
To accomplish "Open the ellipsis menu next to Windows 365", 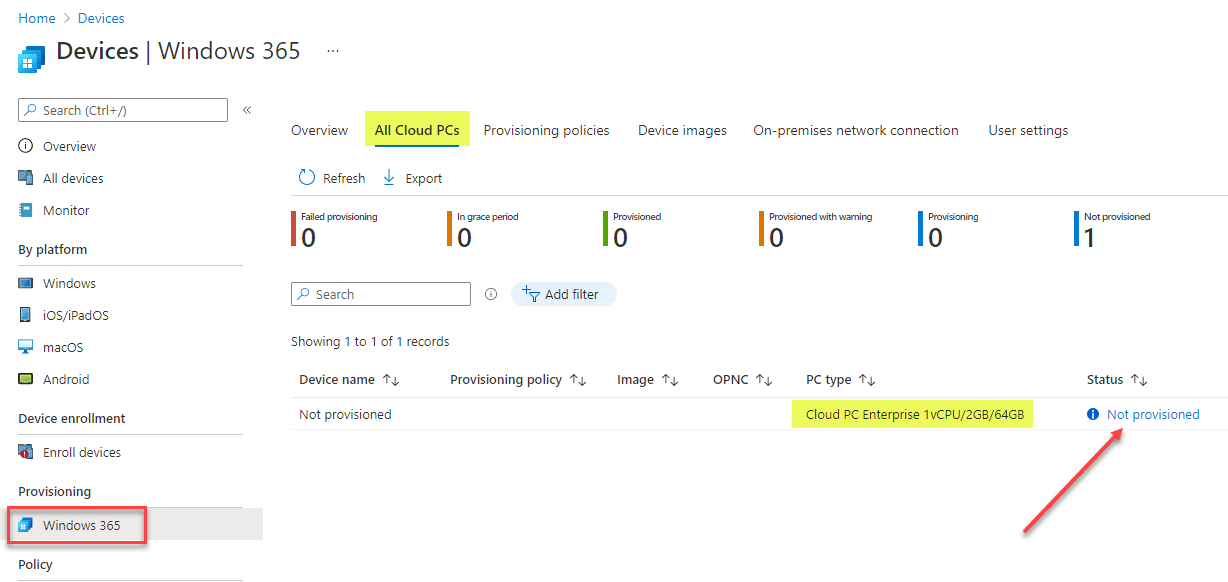I will point(332,50).
